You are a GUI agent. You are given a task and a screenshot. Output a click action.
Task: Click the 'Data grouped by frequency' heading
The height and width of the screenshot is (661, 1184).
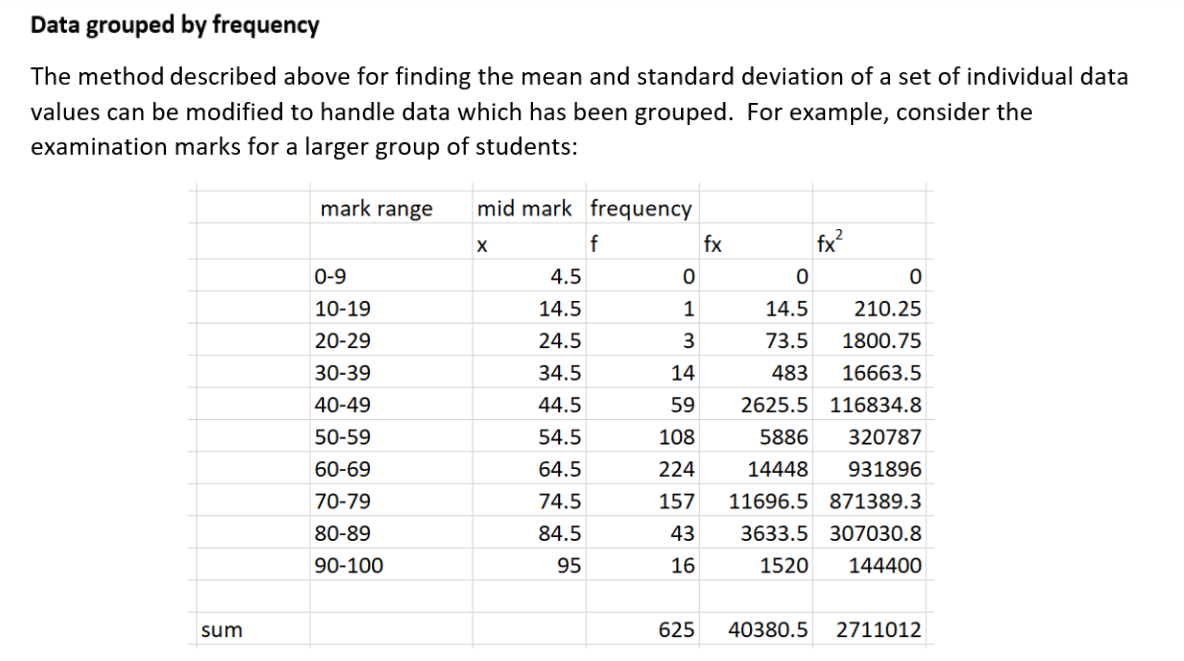[174, 25]
